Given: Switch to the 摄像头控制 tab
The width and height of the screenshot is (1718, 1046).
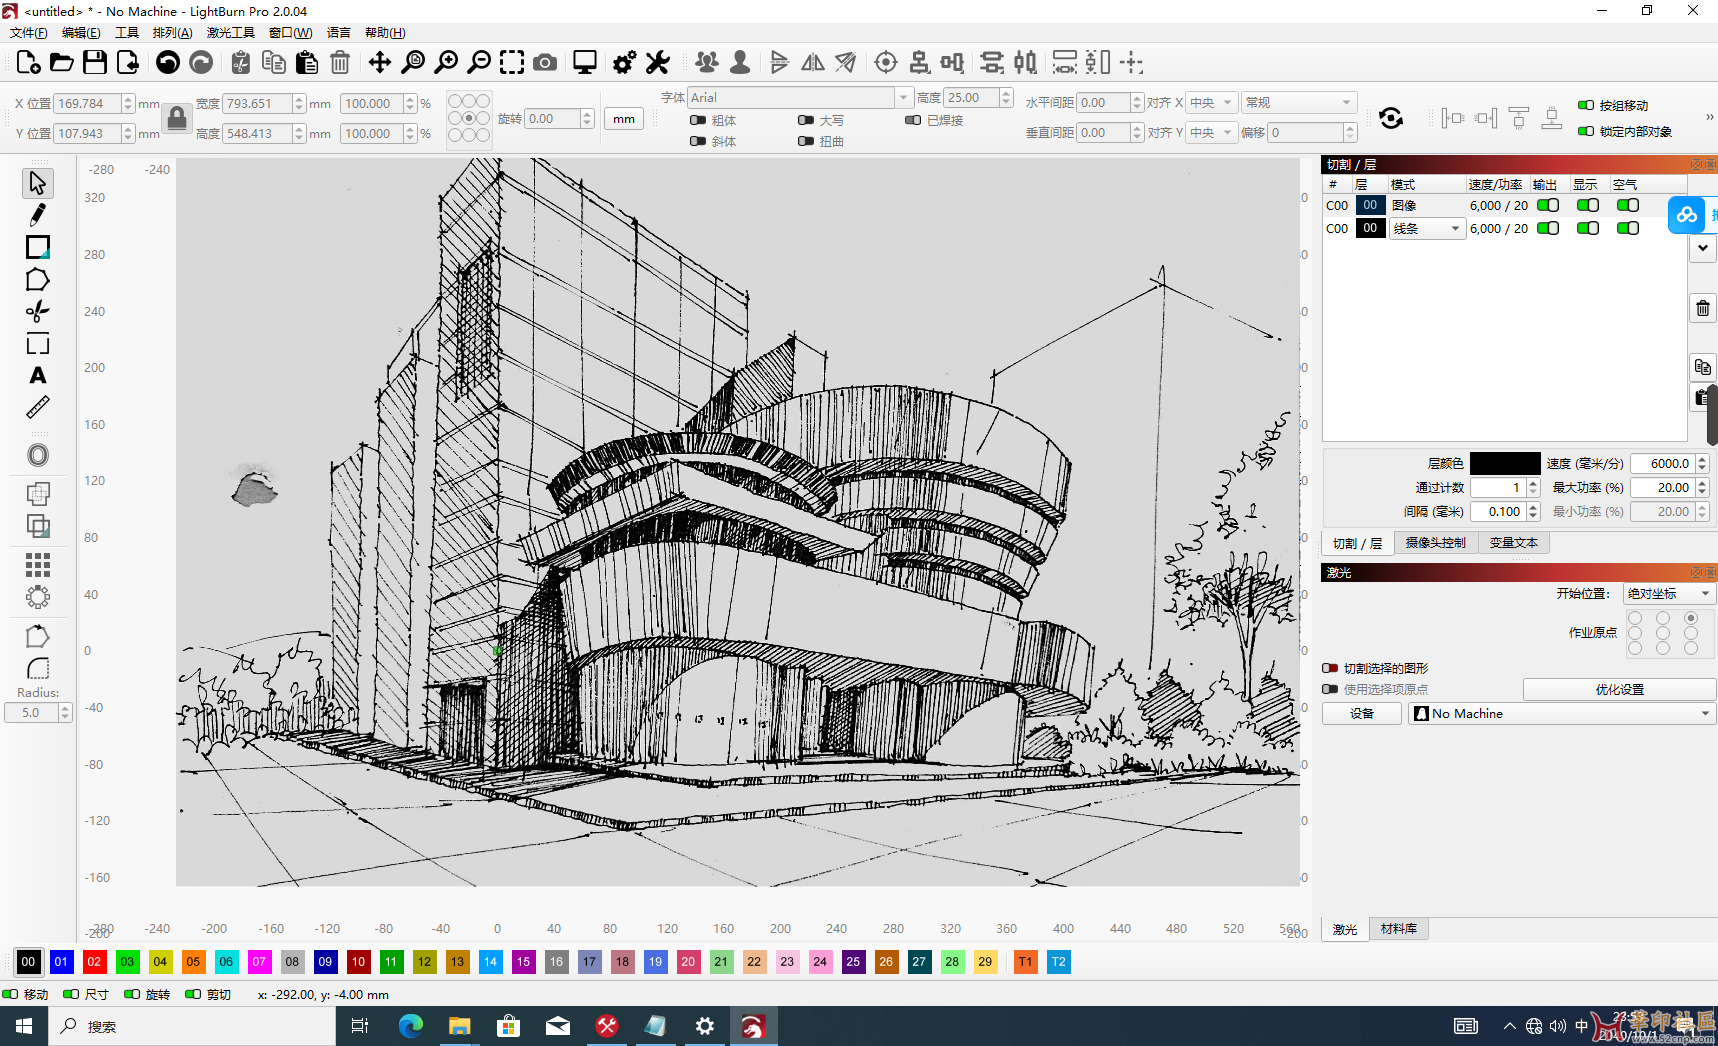Looking at the screenshot, I should (x=1435, y=543).
